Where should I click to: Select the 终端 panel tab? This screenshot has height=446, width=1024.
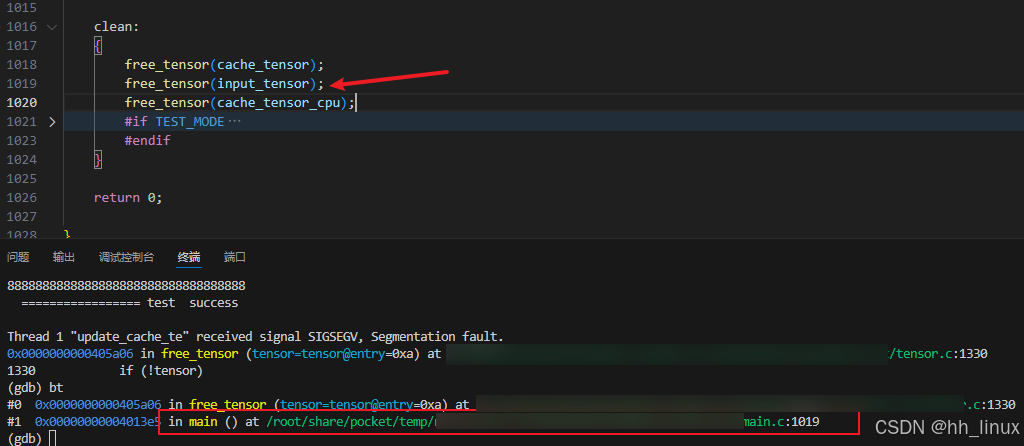point(189,257)
